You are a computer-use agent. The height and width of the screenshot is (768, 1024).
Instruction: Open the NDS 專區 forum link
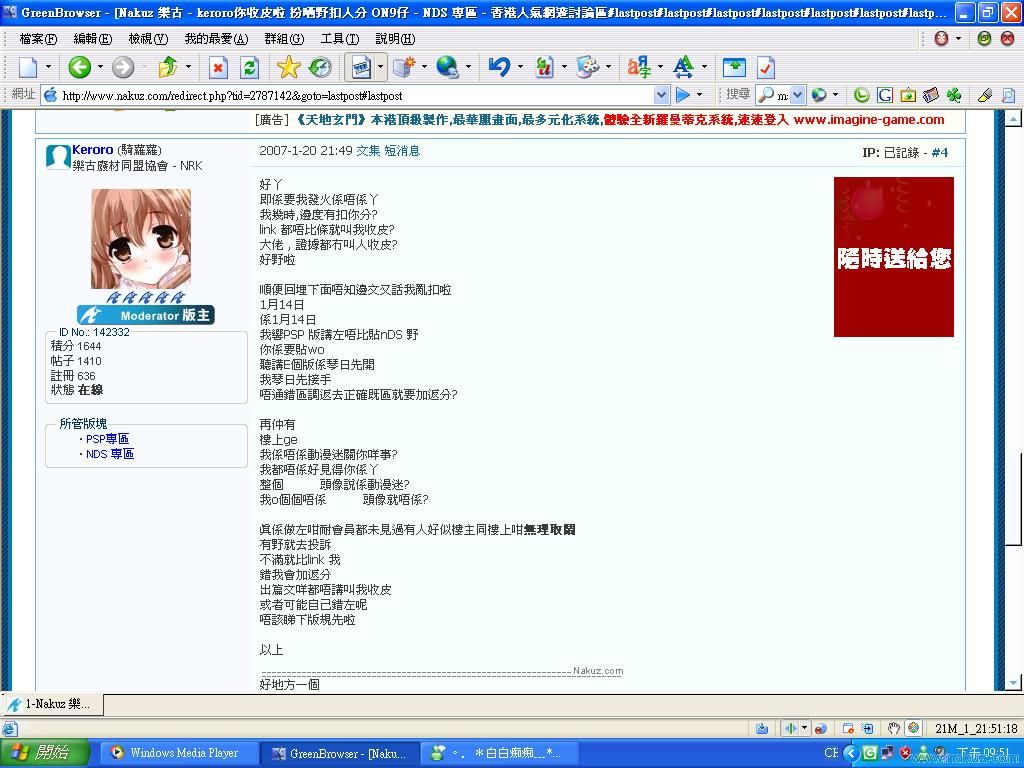coord(109,454)
